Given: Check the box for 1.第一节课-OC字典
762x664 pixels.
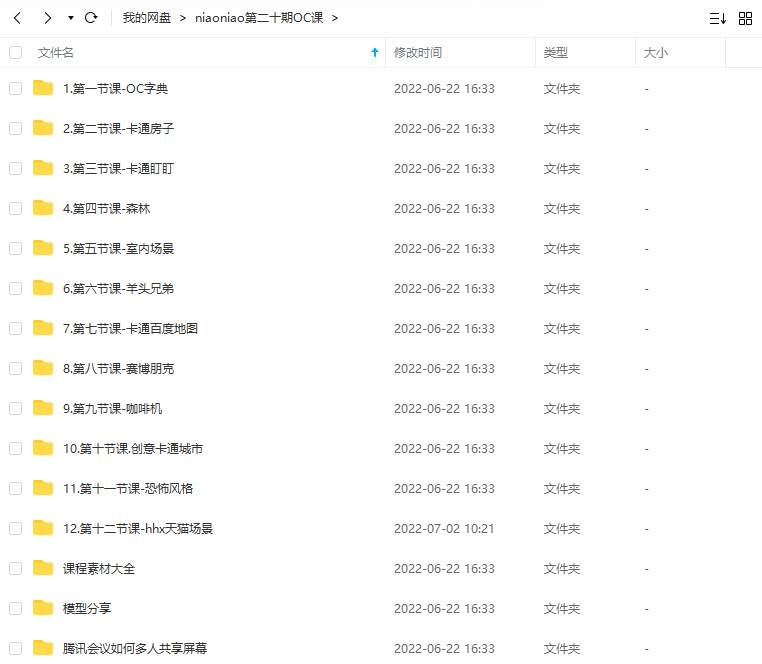Looking at the screenshot, I should pyautogui.click(x=15, y=88).
